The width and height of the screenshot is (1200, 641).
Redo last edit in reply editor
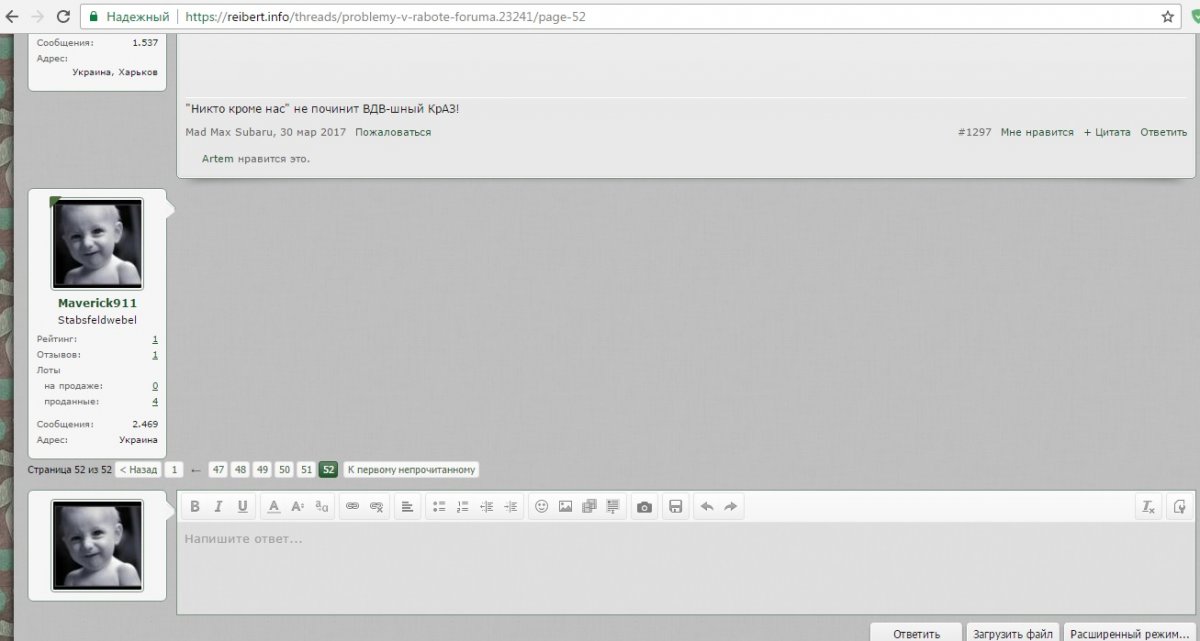pos(731,507)
